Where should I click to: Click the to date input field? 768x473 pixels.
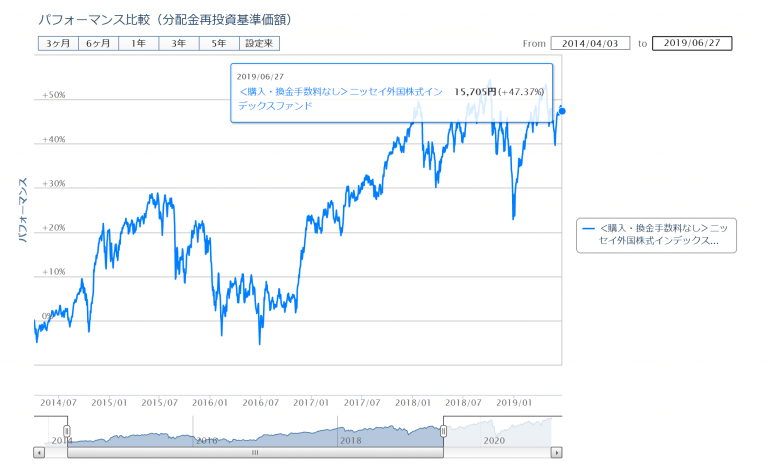(x=692, y=44)
